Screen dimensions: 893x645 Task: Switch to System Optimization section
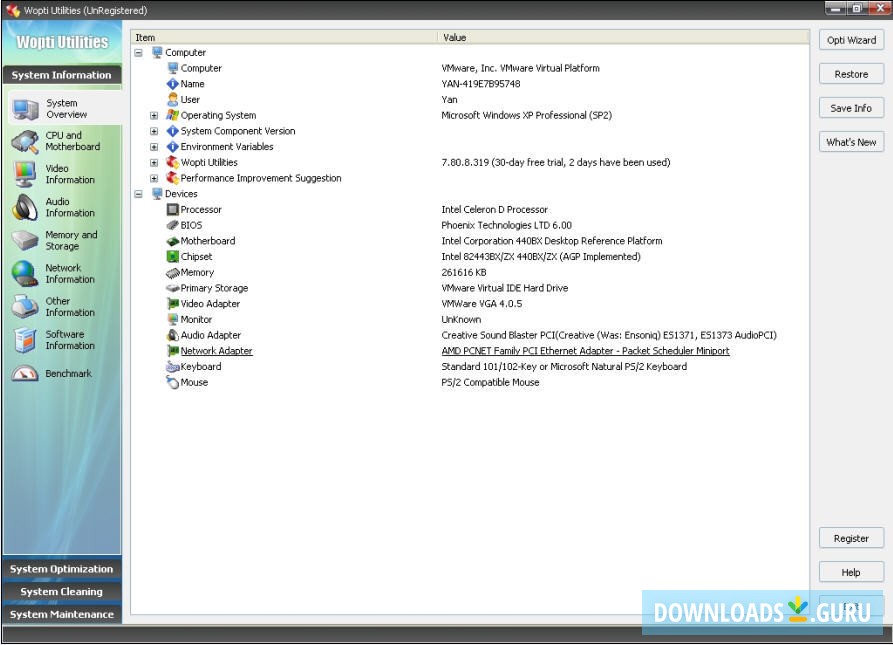tap(62, 569)
